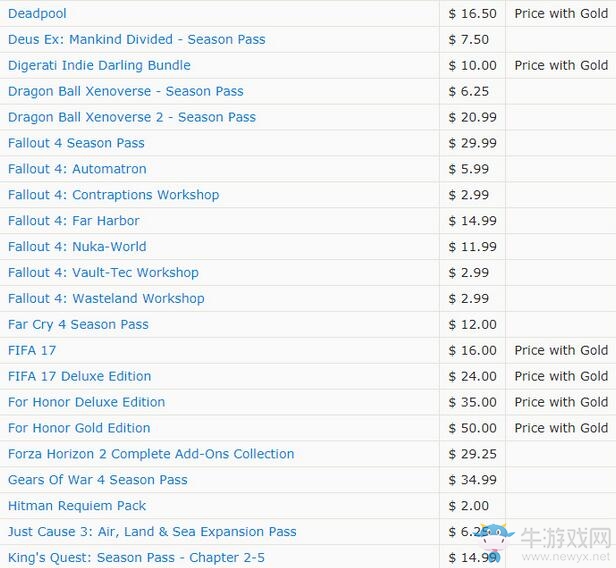Click Price with Gold note in Digerati row
616x568 pixels.
tap(561, 66)
